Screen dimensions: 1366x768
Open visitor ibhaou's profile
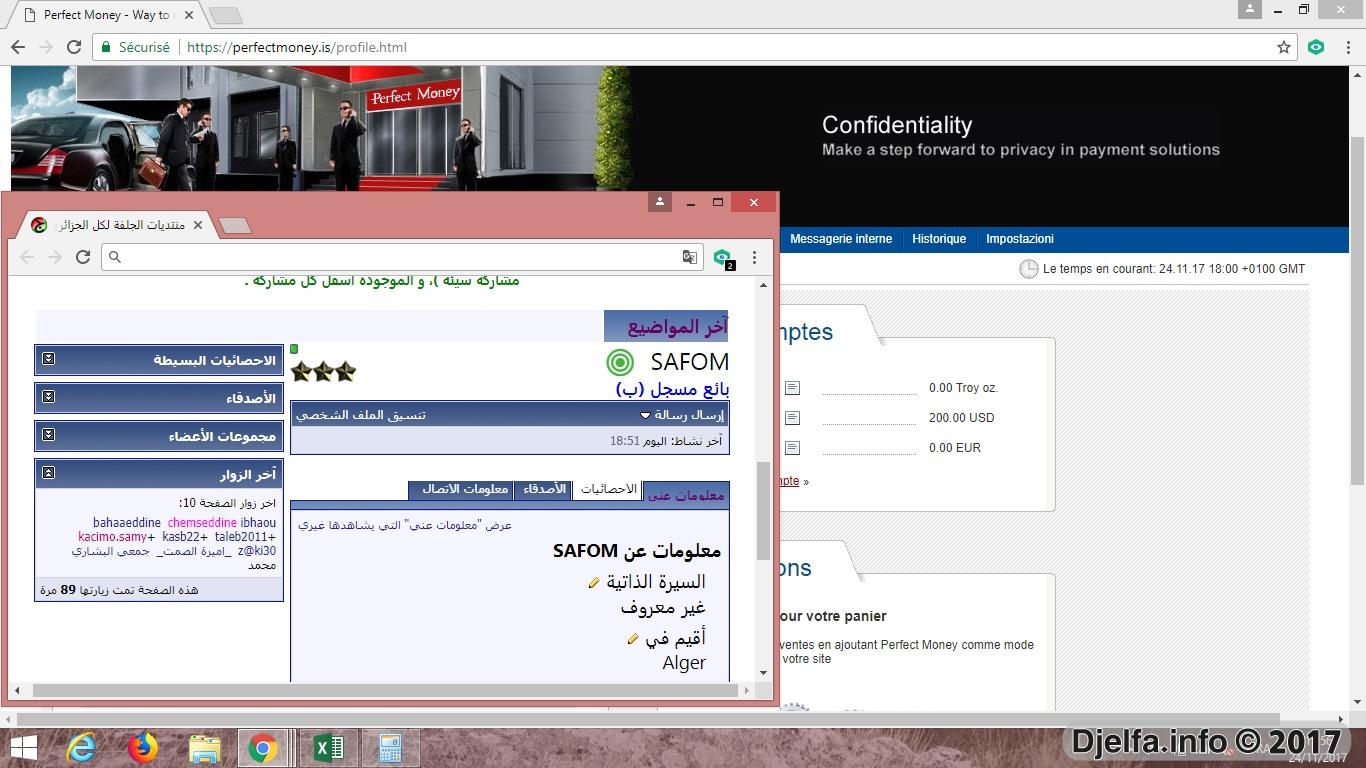click(258, 523)
